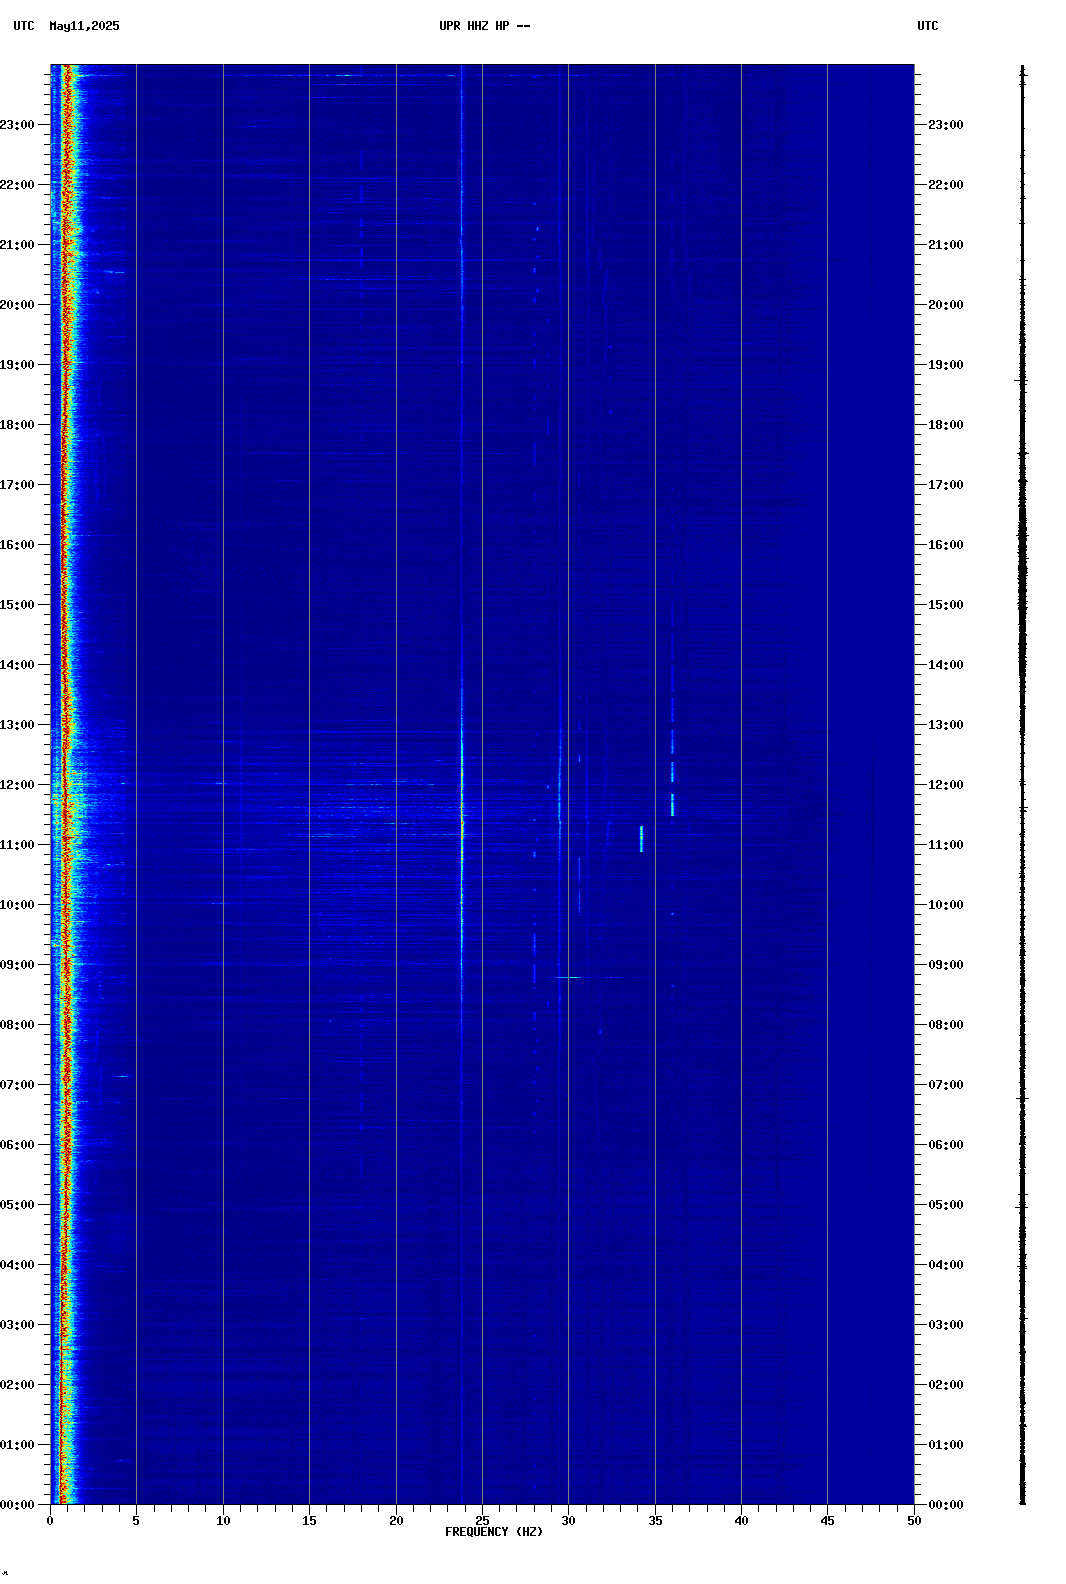Click the '10' frequency tick label

coord(223,1521)
